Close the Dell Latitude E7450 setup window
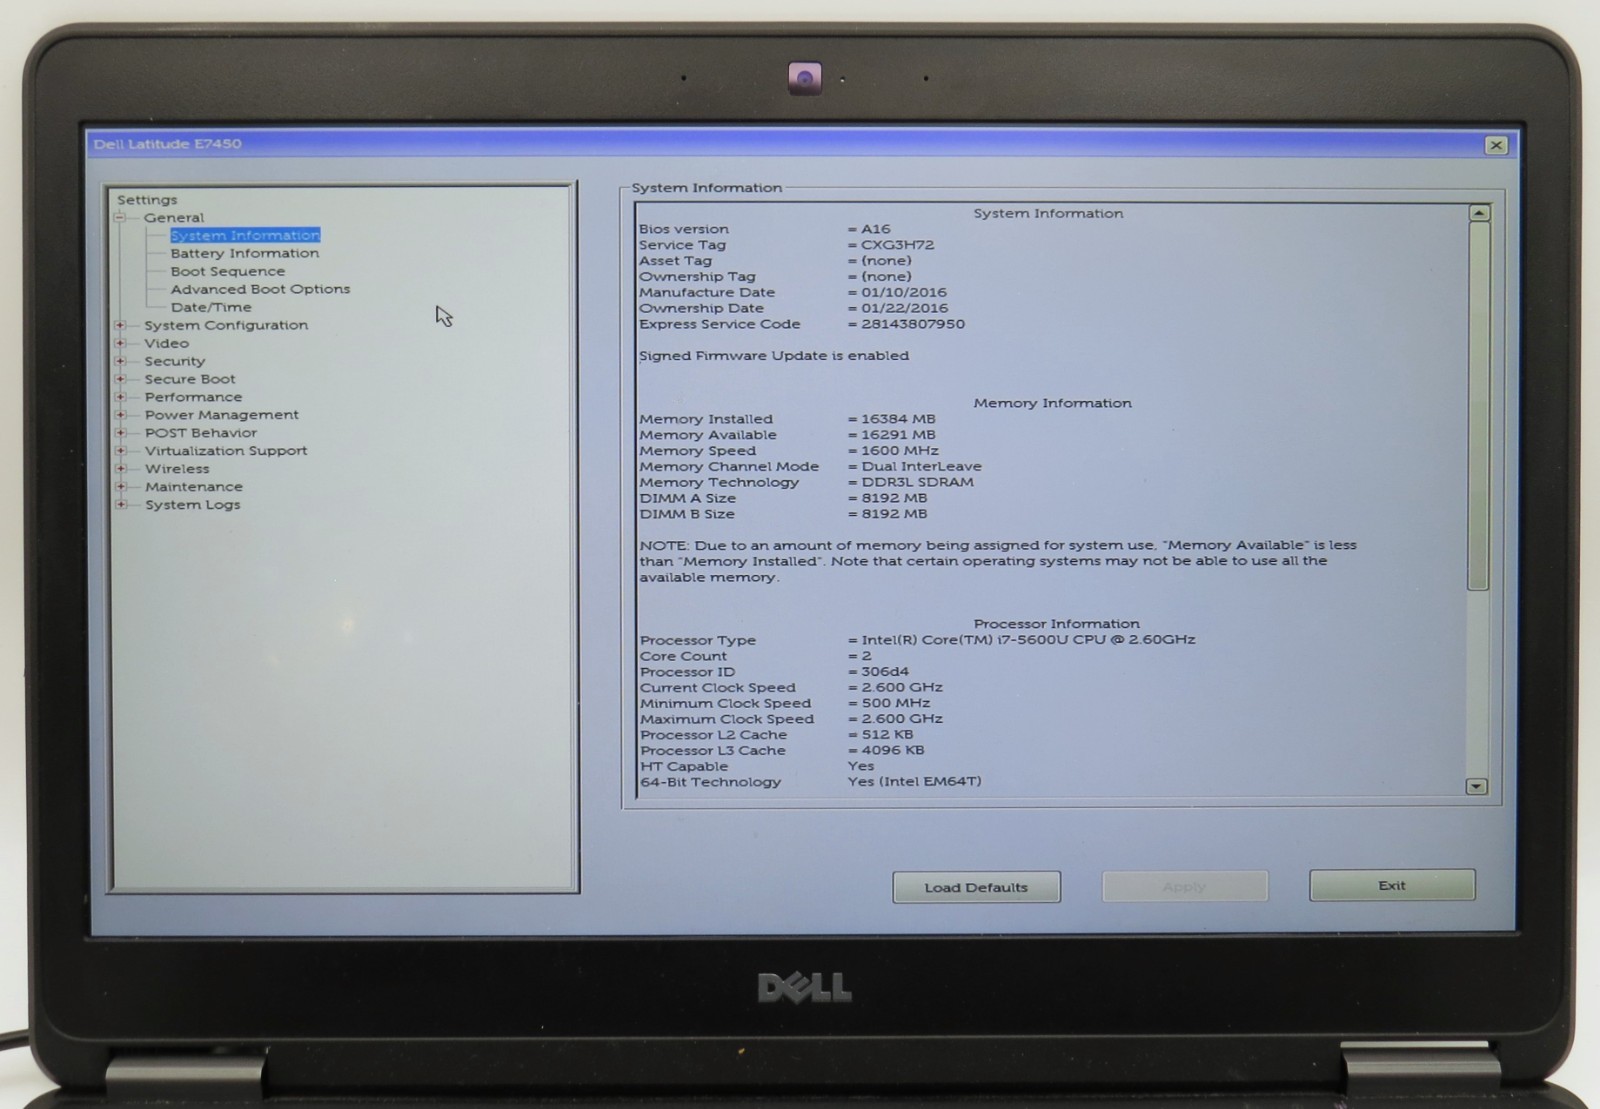This screenshot has height=1109, width=1600. pos(1496,145)
